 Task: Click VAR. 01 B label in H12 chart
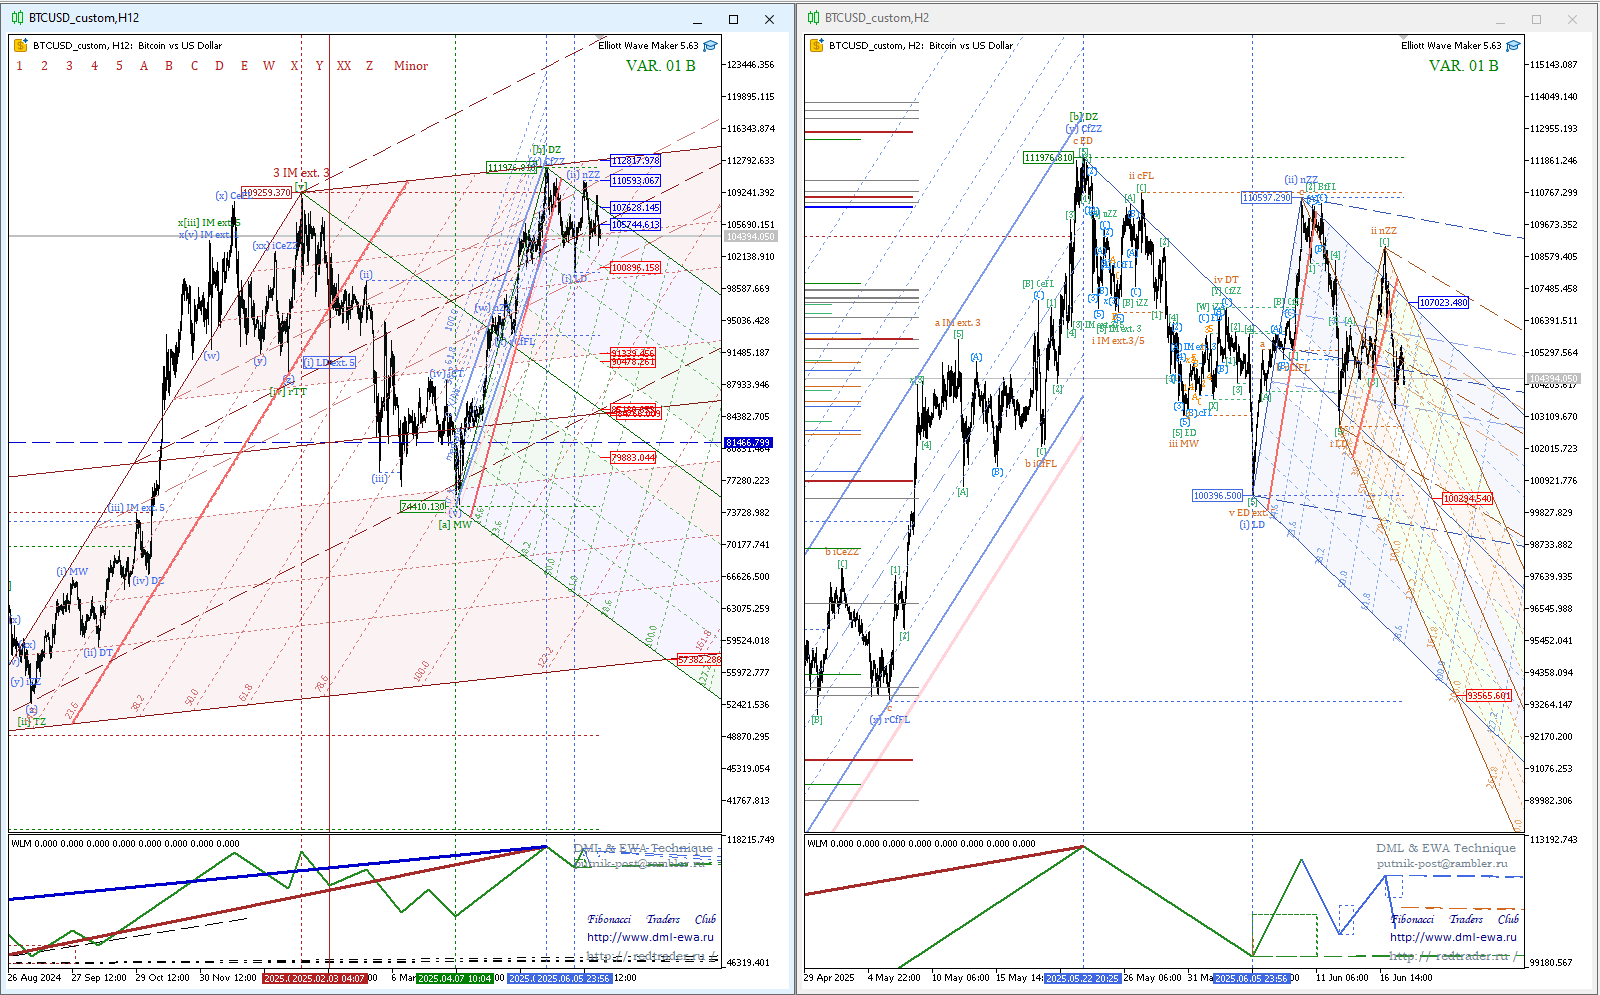pos(660,66)
